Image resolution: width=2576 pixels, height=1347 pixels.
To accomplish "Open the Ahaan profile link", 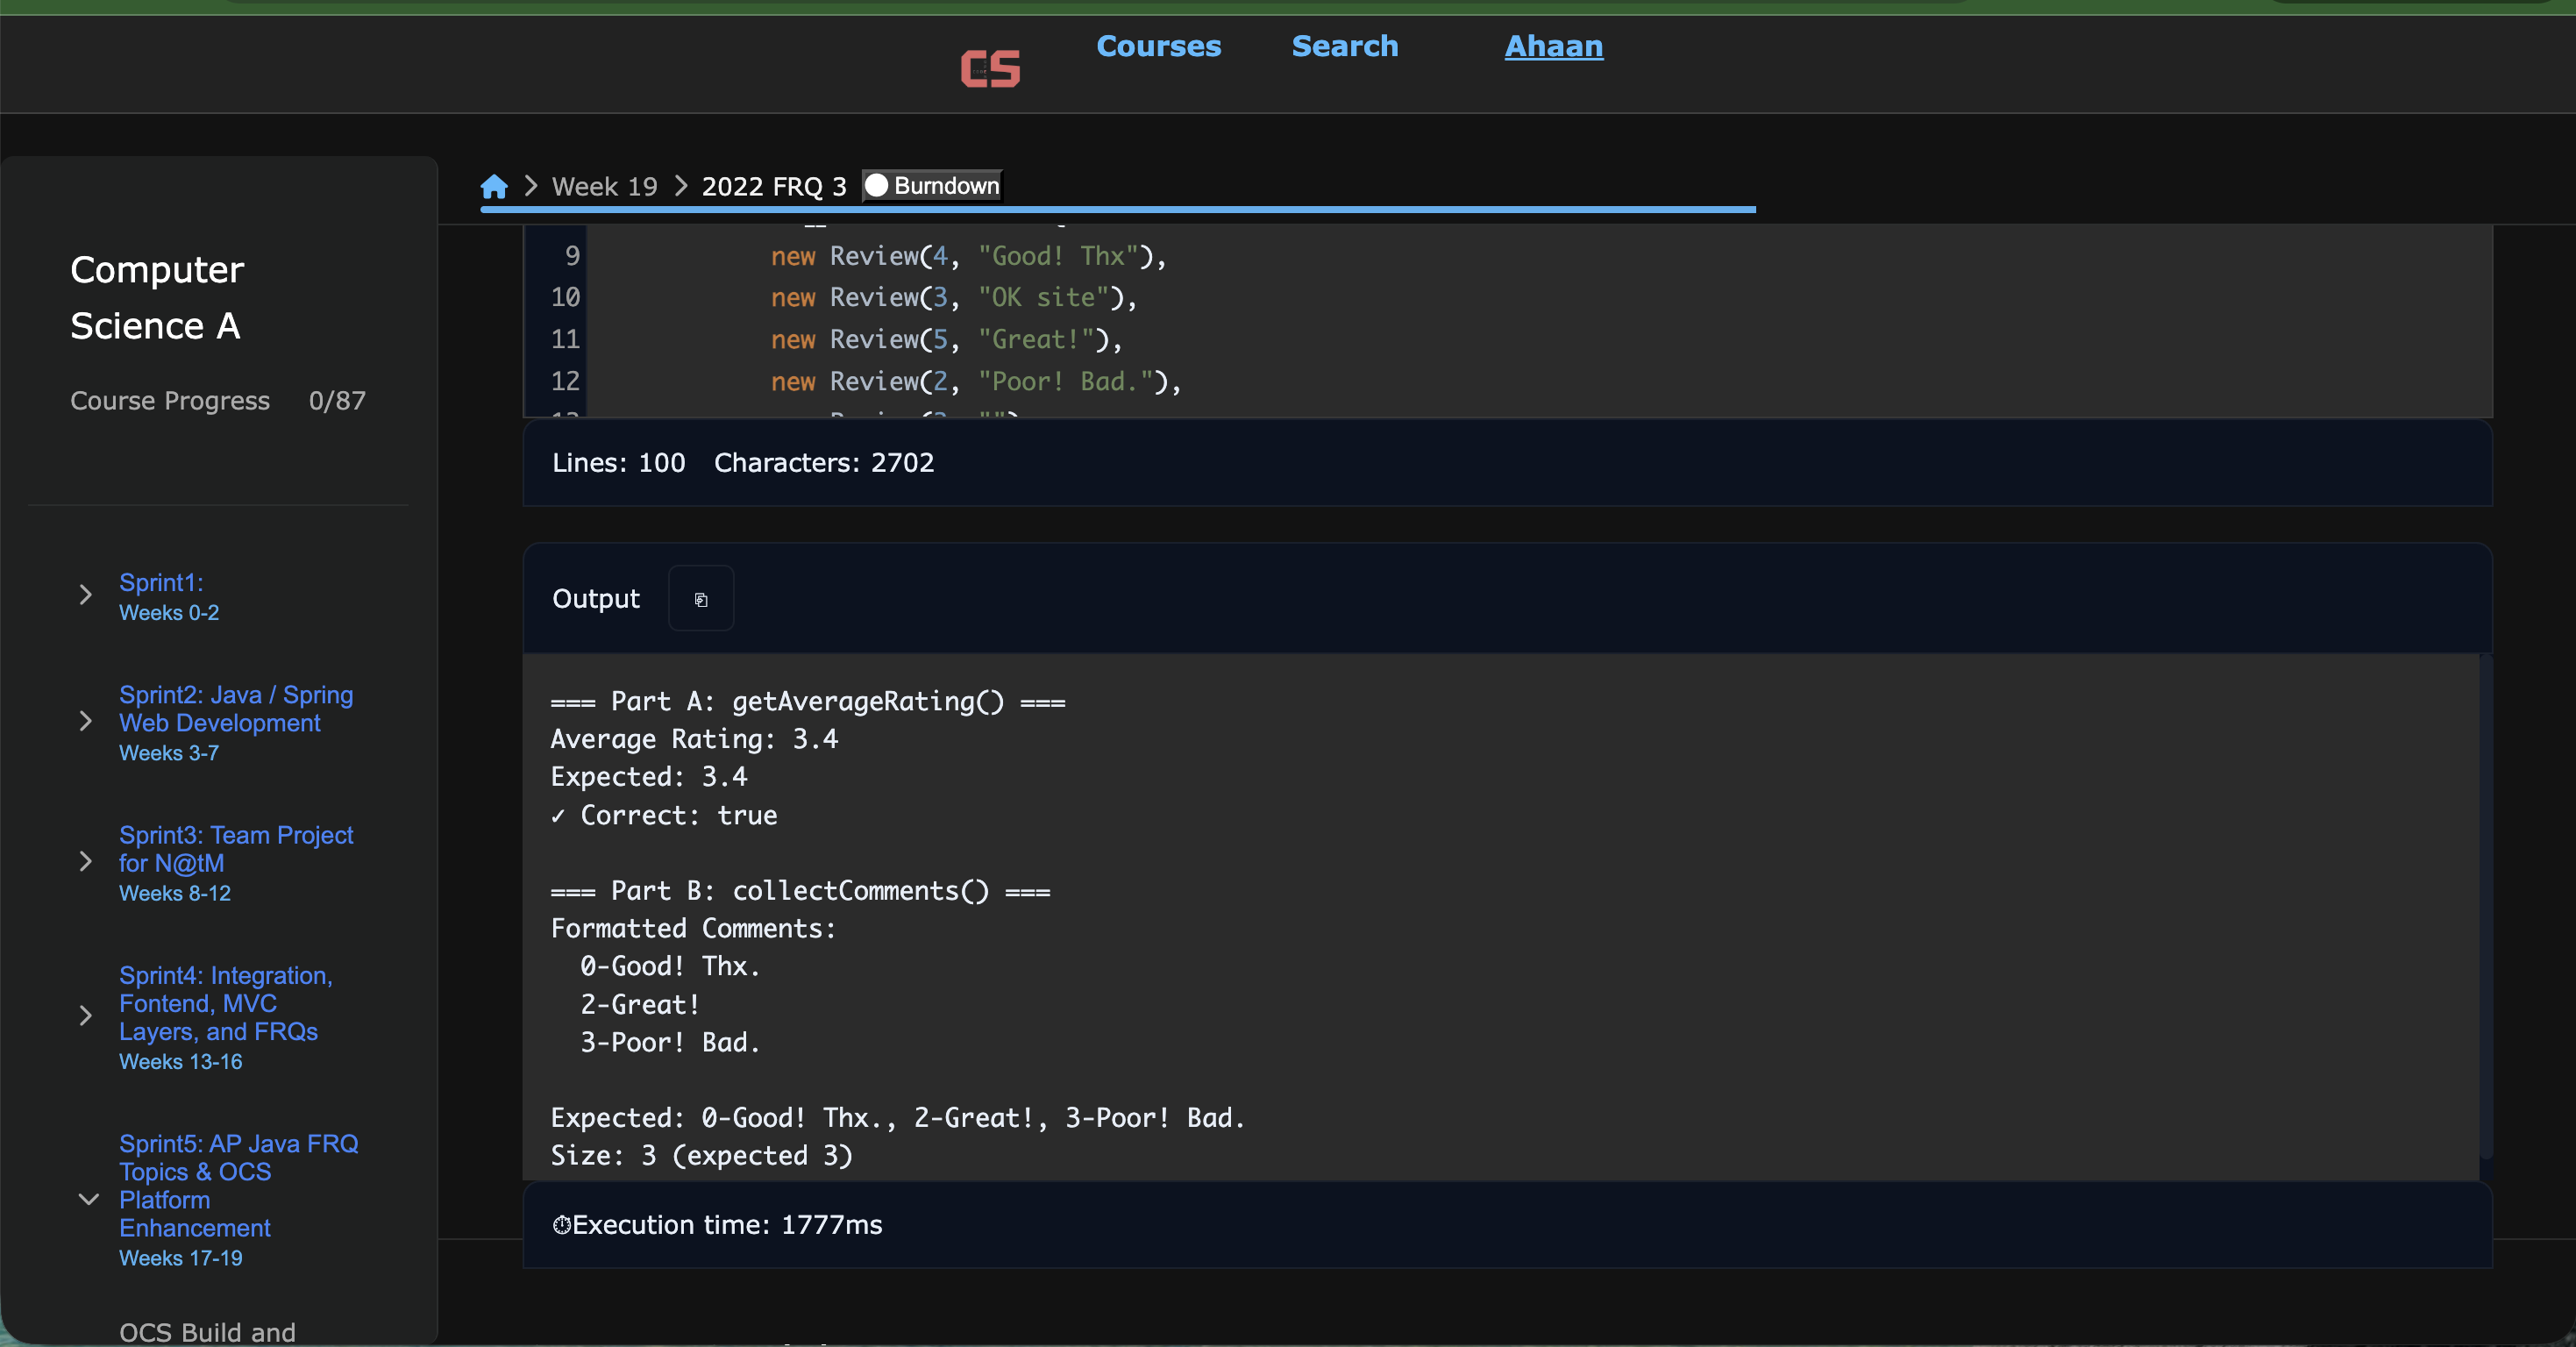I will [x=1553, y=46].
